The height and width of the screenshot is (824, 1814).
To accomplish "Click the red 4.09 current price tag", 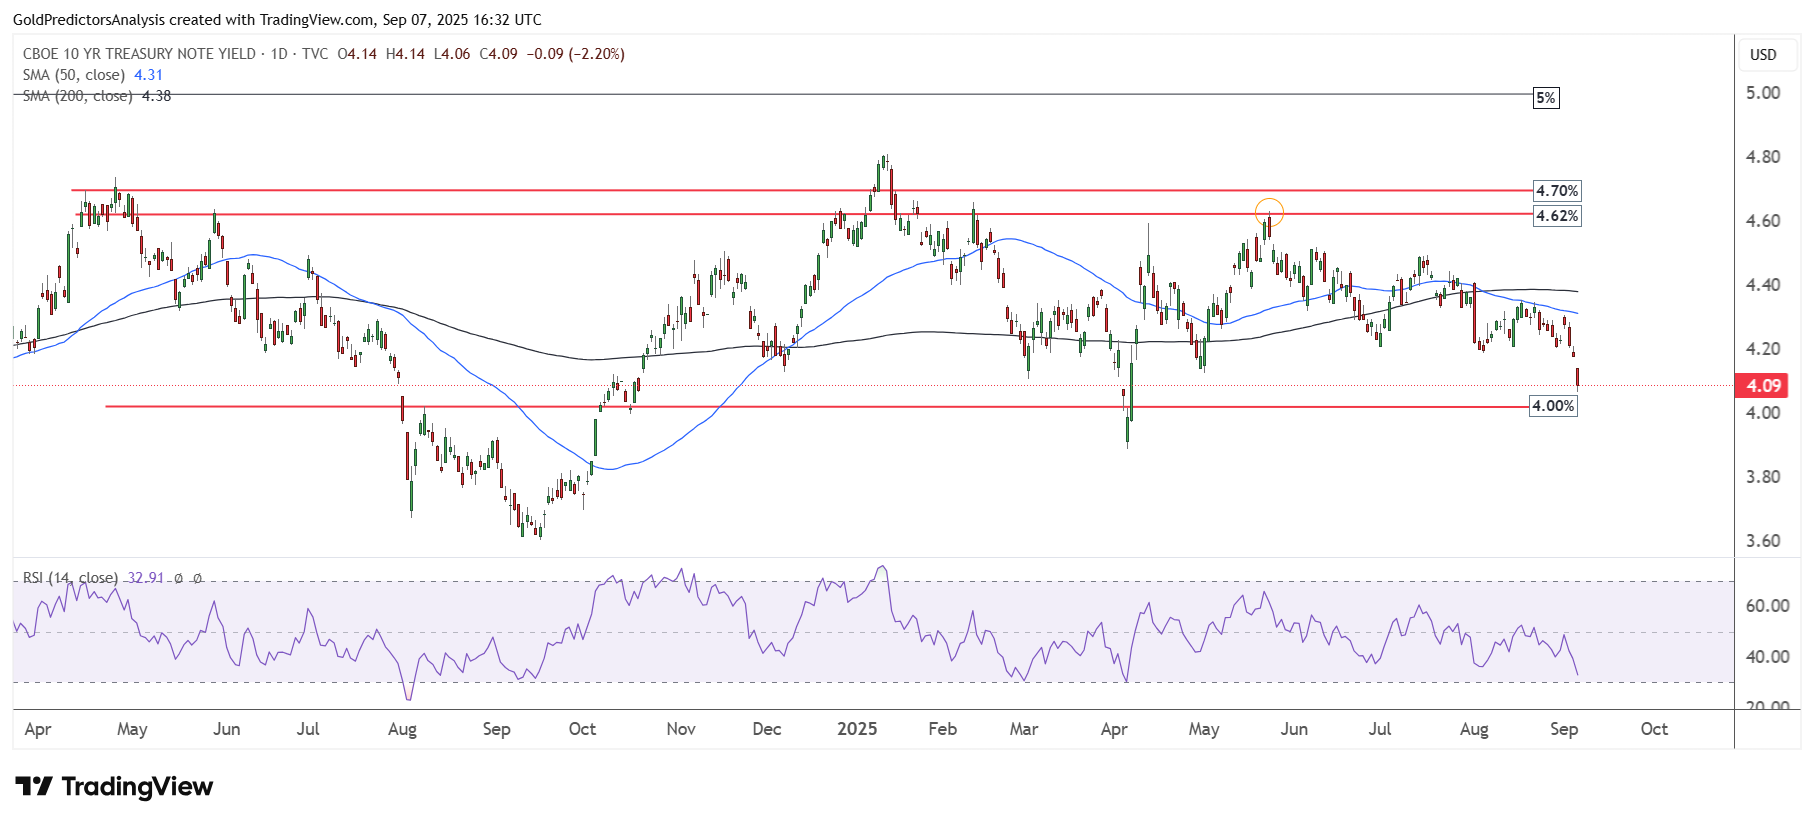I will 1763,385.
